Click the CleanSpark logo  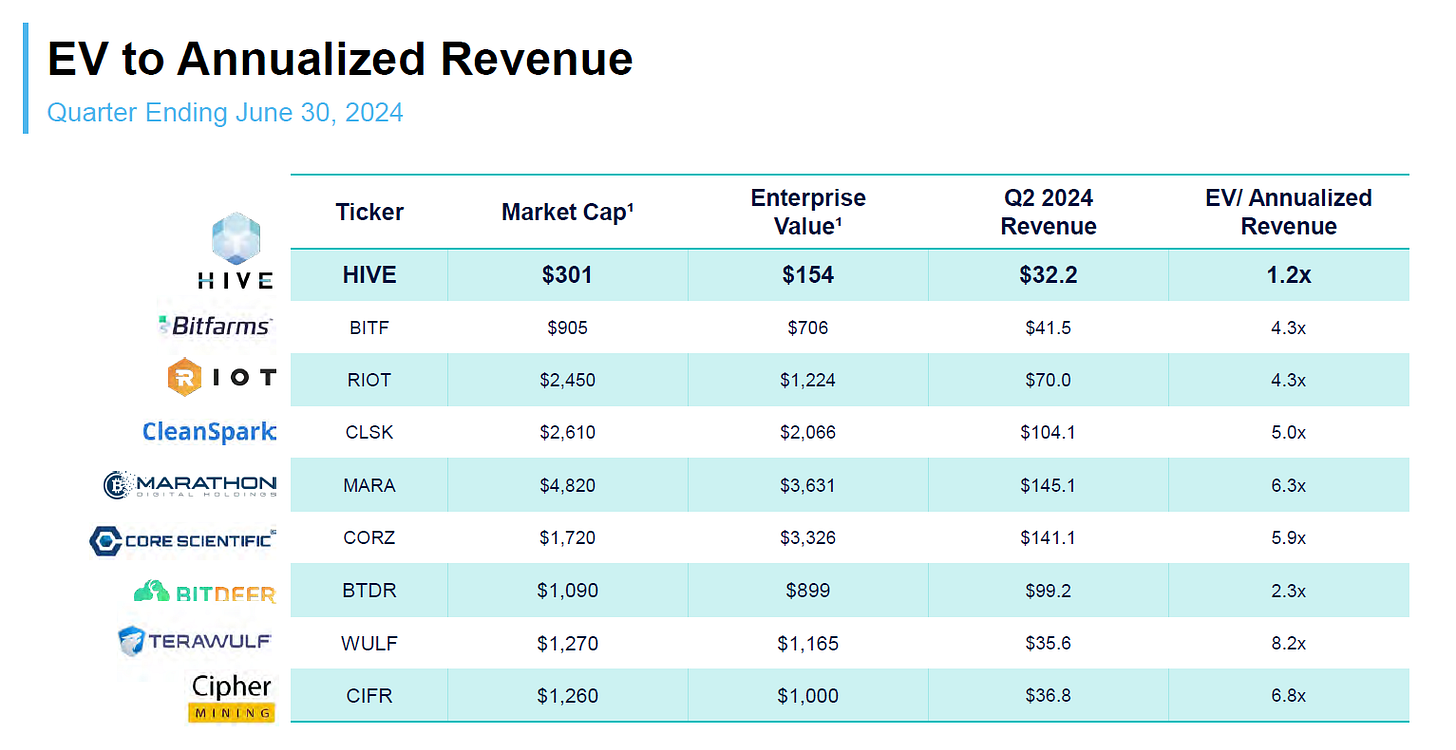point(209,432)
